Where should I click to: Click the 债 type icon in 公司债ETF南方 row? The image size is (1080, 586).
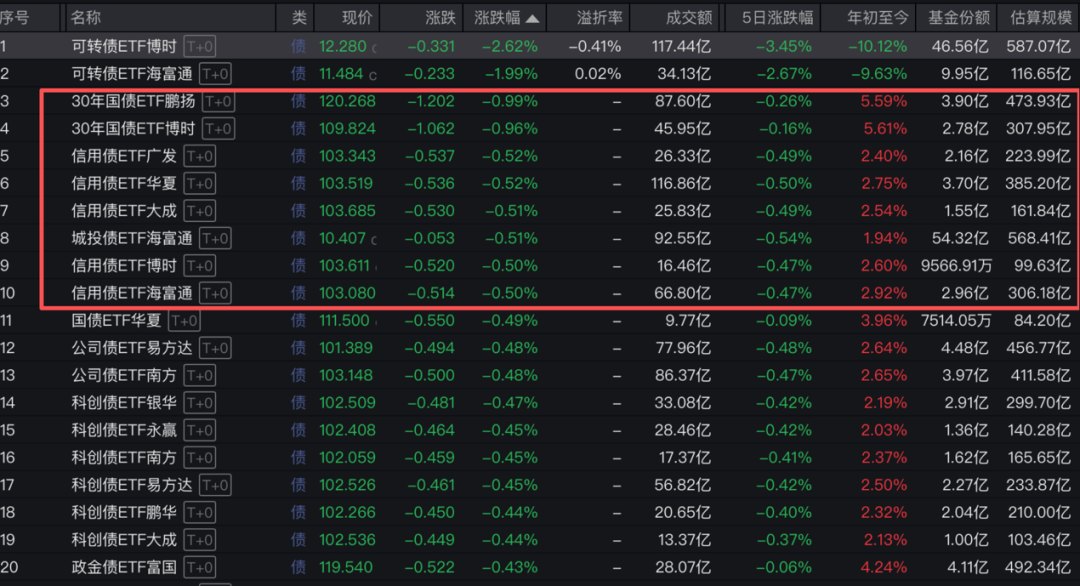pos(298,375)
